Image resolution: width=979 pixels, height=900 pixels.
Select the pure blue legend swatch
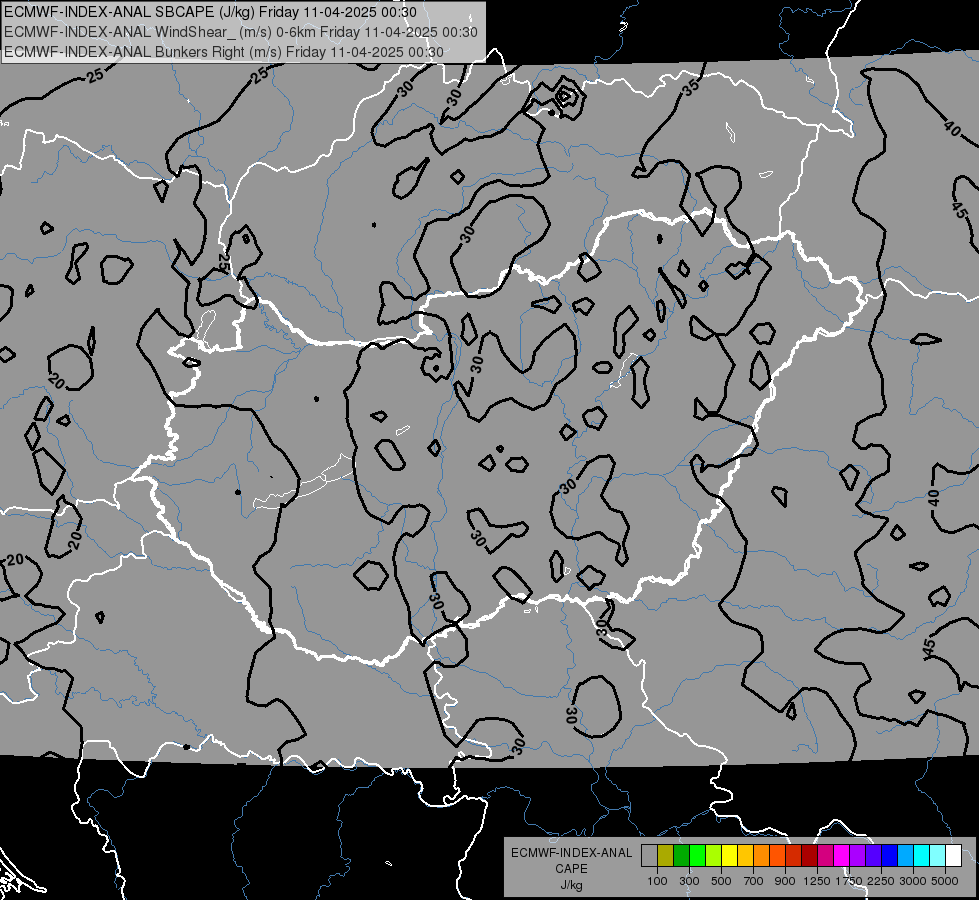[x=890, y=856]
